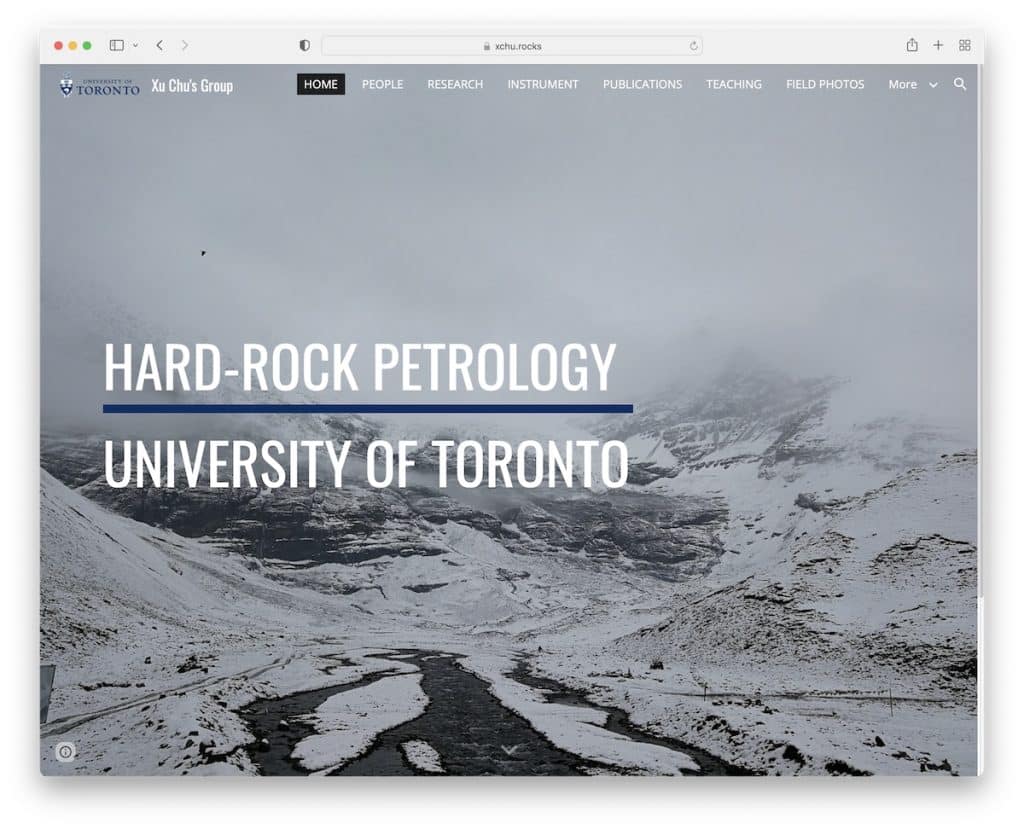Viewport: 1024px width, 829px height.
Task: Go forward with the browser forward arrow
Action: (185, 45)
